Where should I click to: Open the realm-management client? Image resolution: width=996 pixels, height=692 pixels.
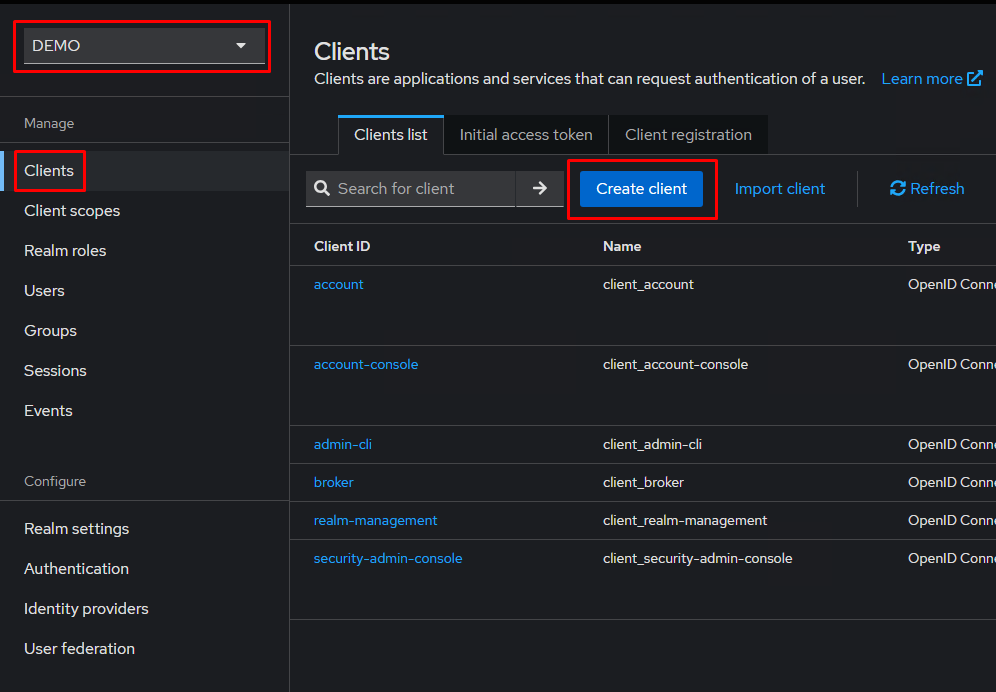pyautogui.click(x=375, y=520)
